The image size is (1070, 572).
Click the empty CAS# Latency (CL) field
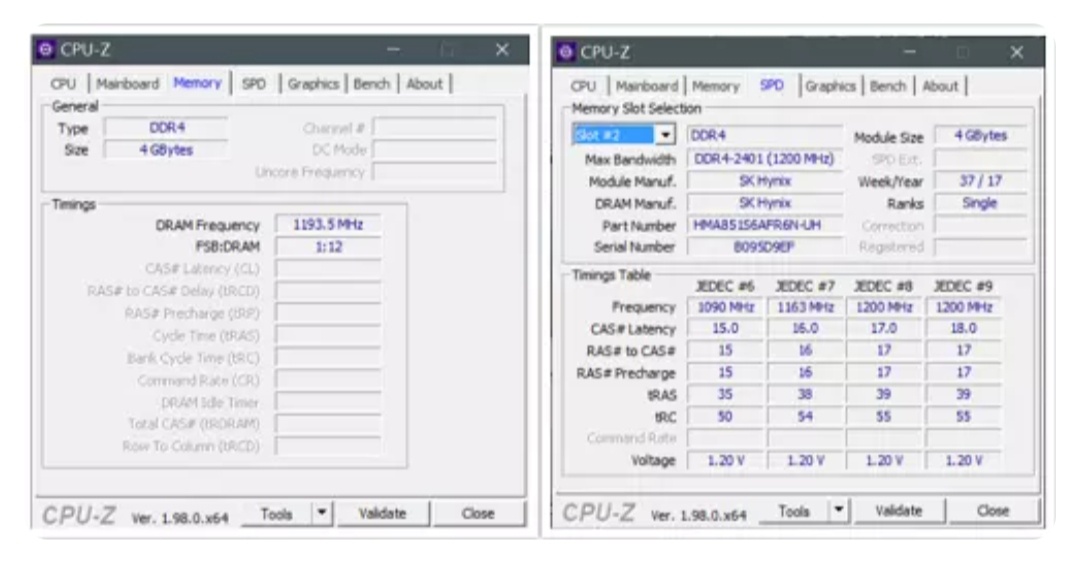pyautogui.click(x=328, y=268)
